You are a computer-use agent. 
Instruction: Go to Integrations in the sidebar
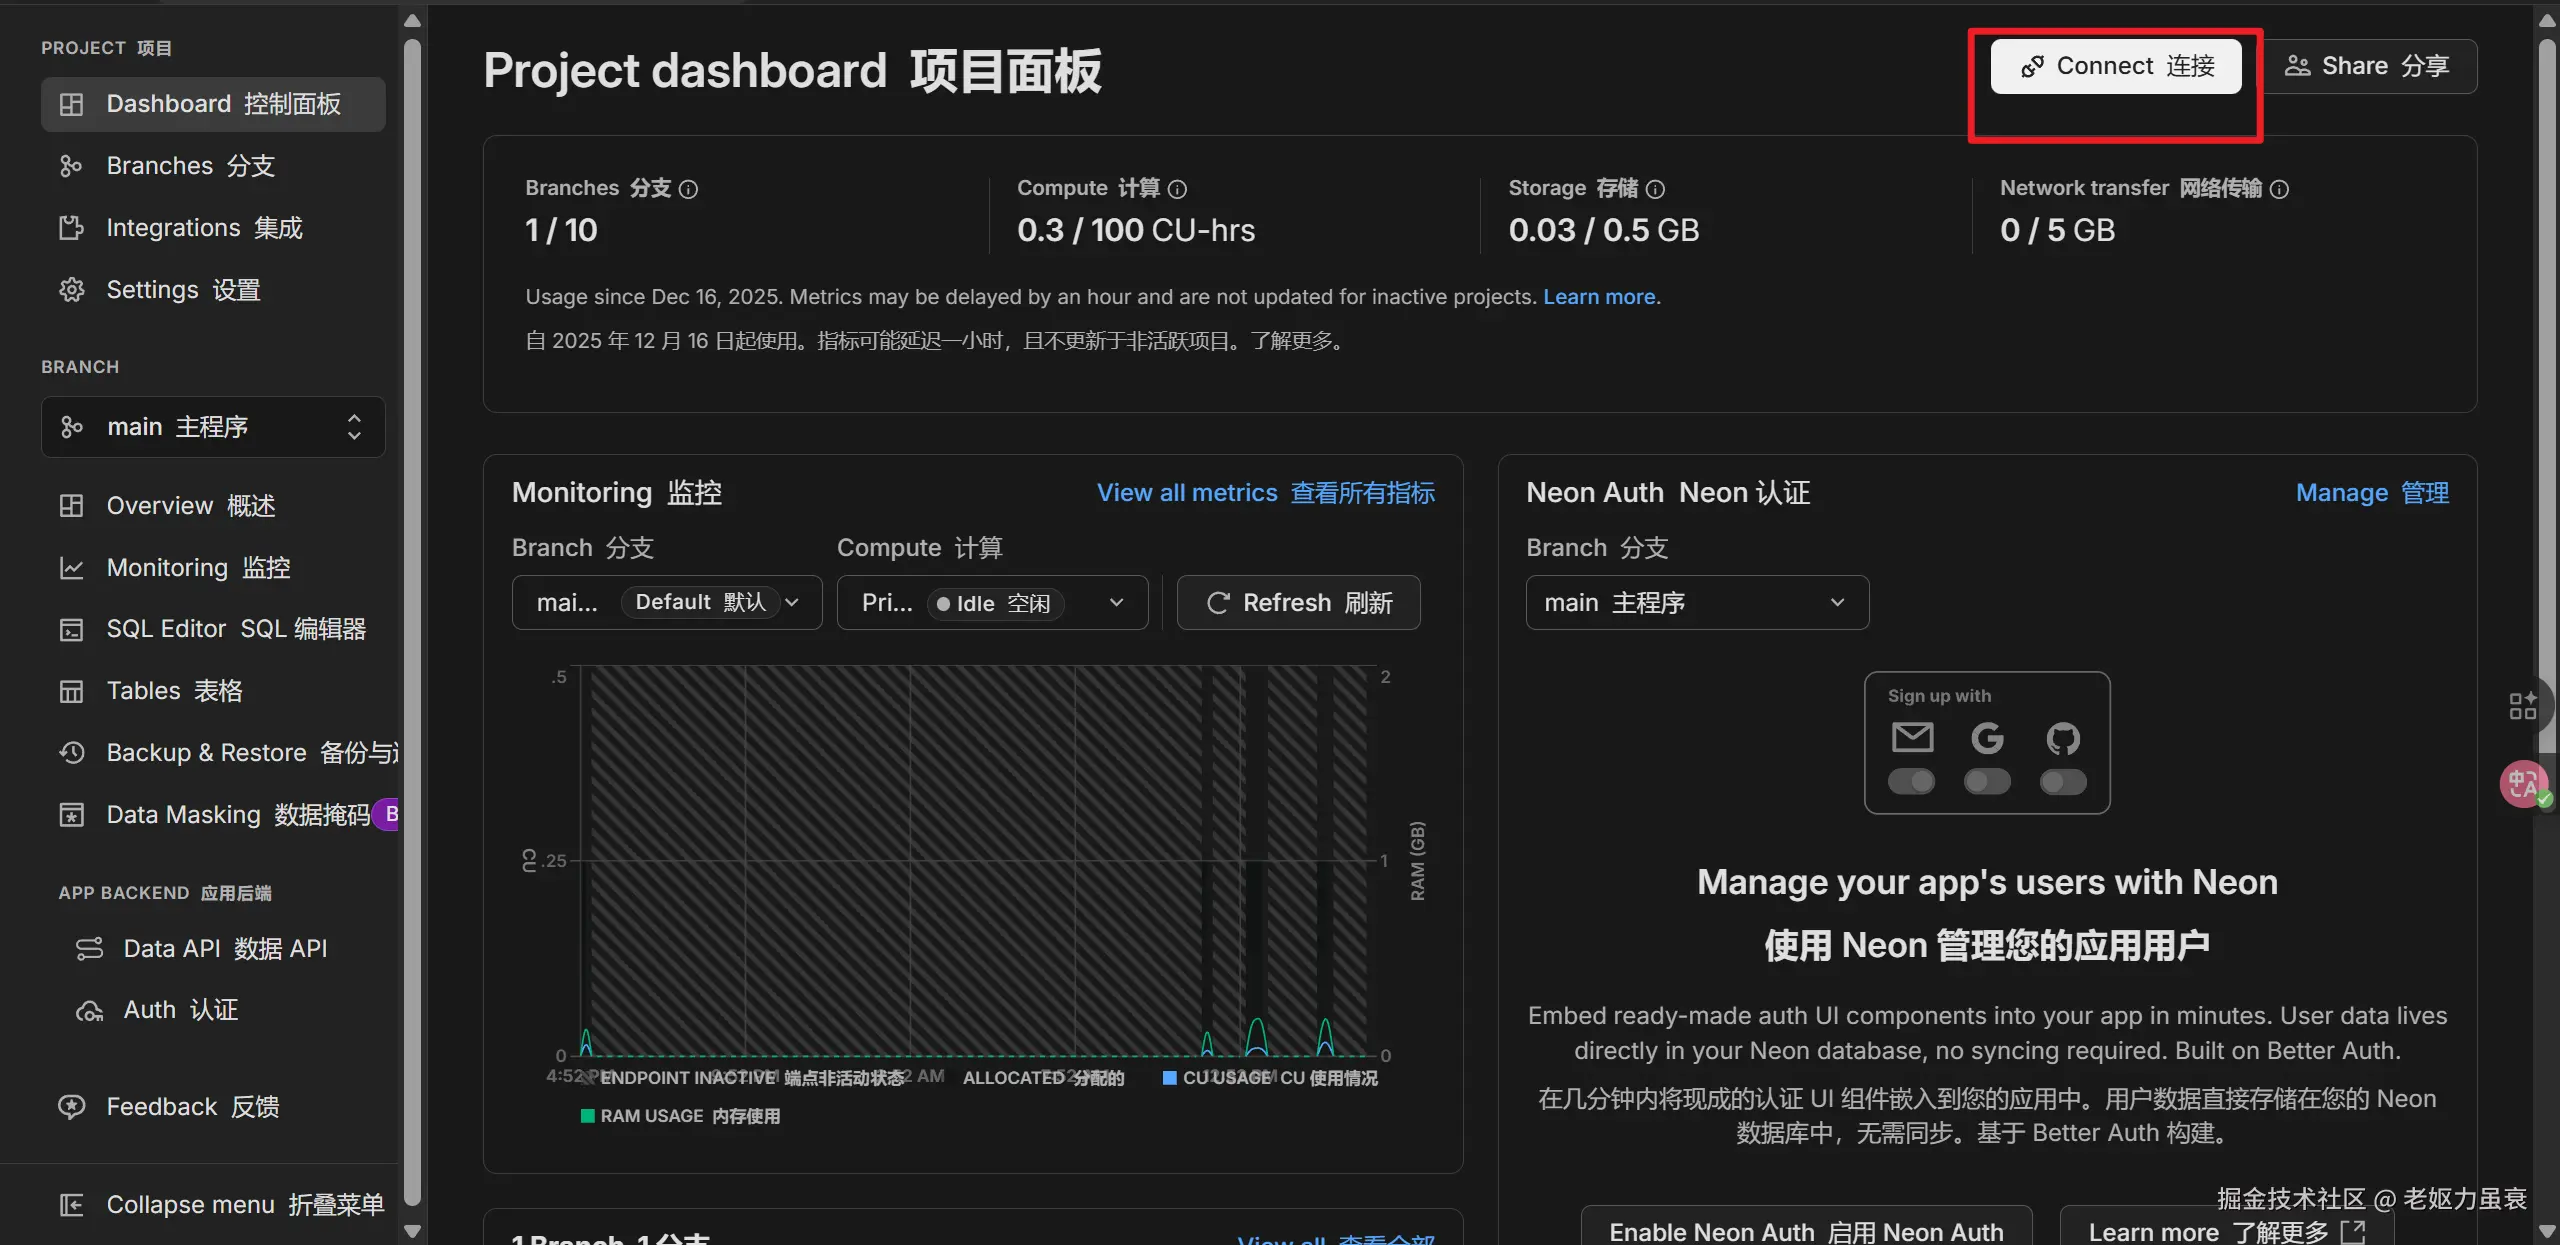(204, 228)
